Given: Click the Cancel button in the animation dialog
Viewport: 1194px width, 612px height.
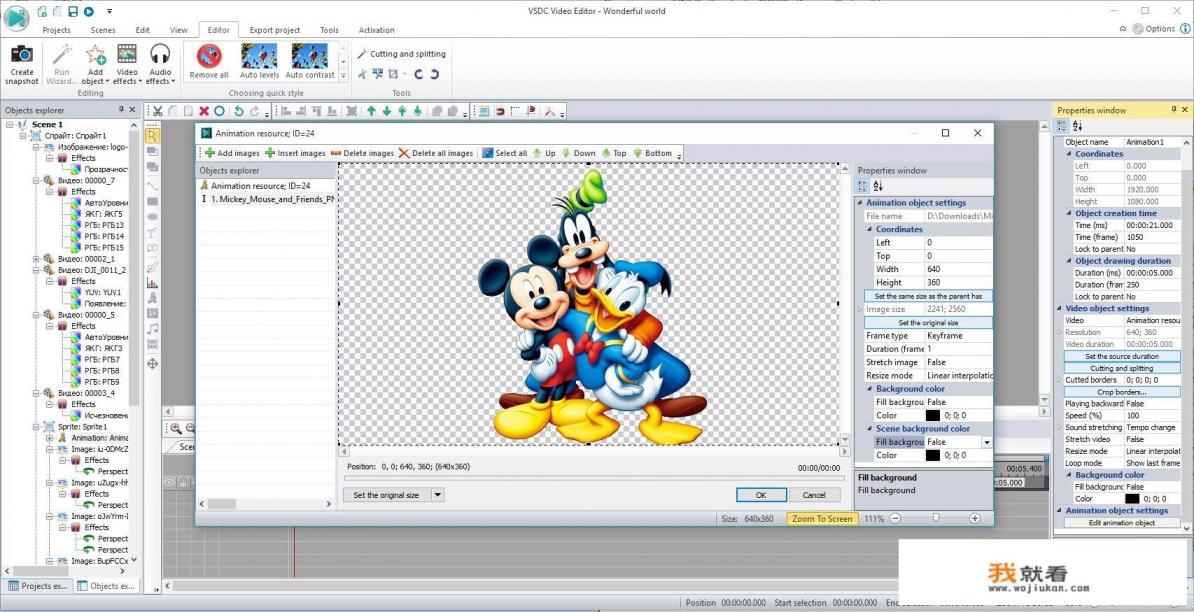Looking at the screenshot, I should point(814,495).
